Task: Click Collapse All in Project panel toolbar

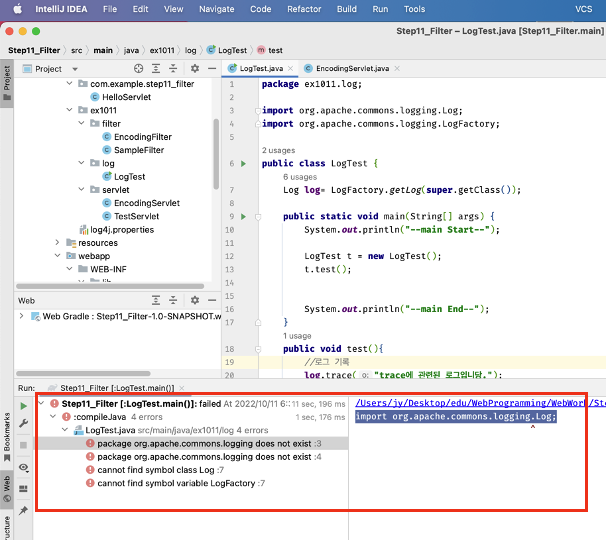Action: point(173,69)
